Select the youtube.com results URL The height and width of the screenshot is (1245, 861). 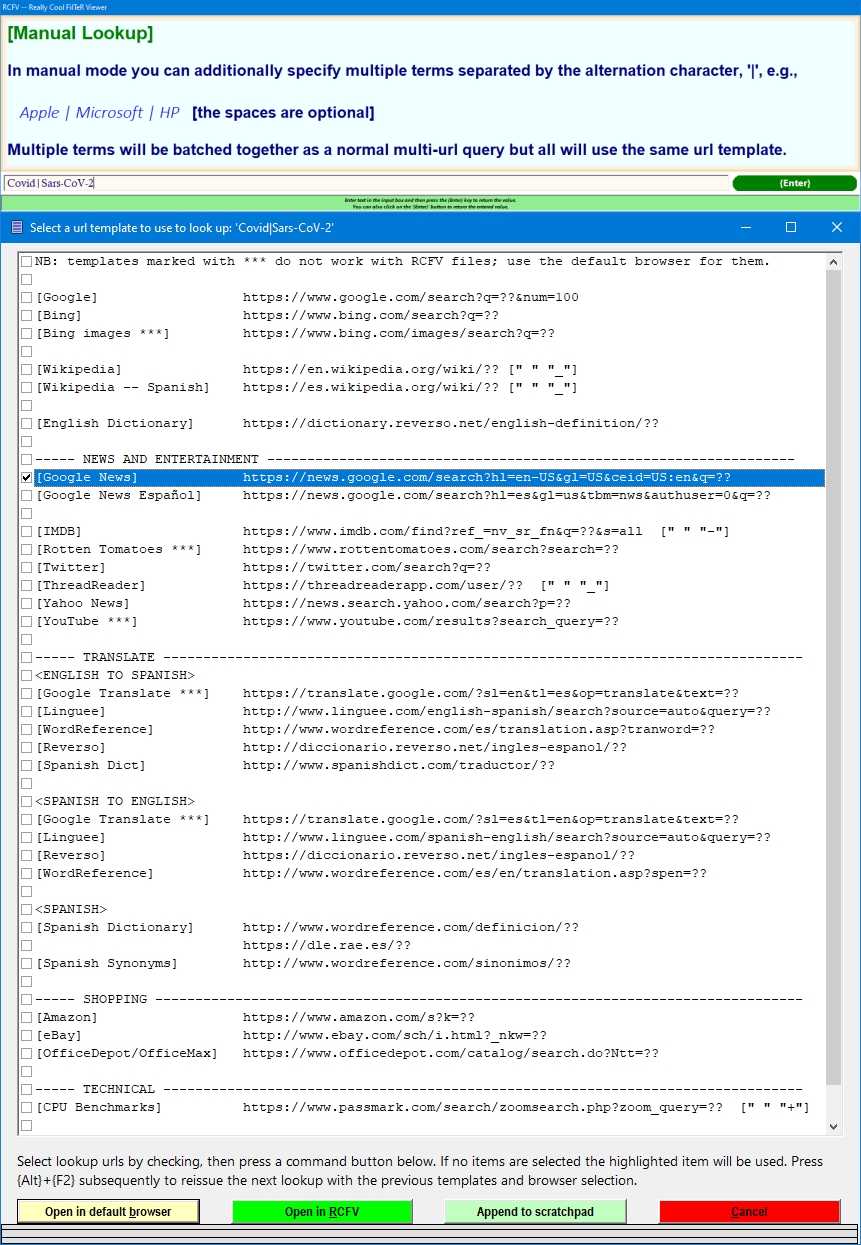click(x=431, y=621)
